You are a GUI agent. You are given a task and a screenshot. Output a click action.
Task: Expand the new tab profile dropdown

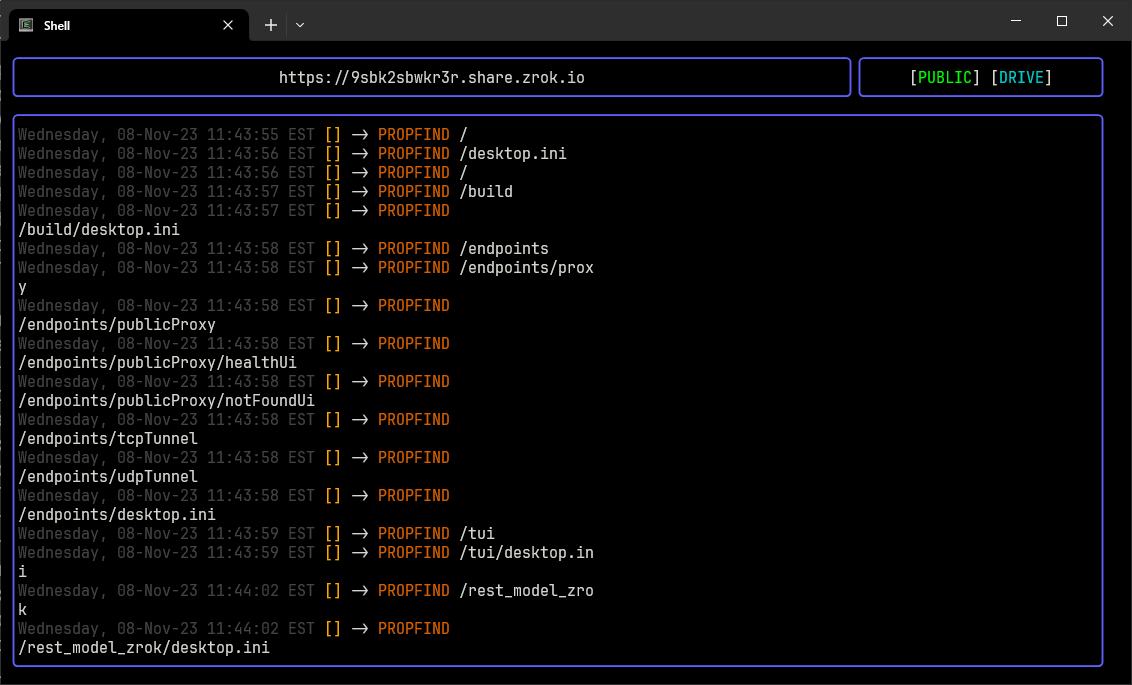(300, 25)
